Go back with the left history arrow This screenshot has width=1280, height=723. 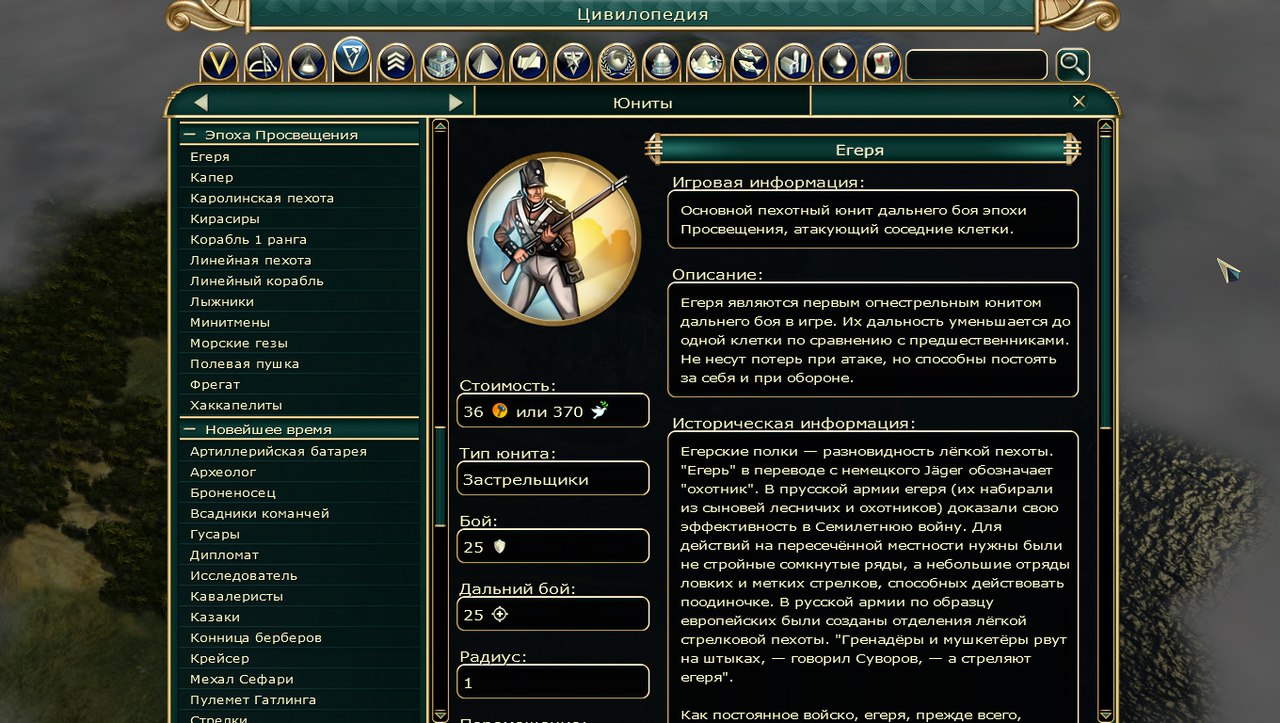pos(201,102)
